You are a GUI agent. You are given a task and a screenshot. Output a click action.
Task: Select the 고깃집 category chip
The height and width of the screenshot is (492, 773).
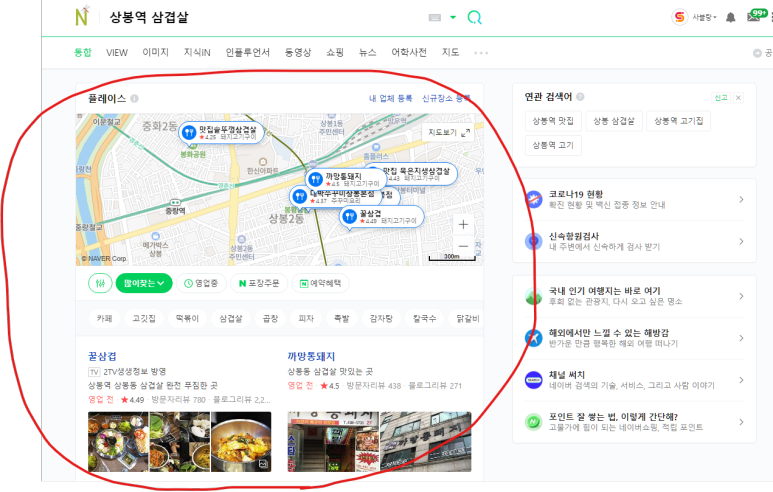tap(143, 318)
